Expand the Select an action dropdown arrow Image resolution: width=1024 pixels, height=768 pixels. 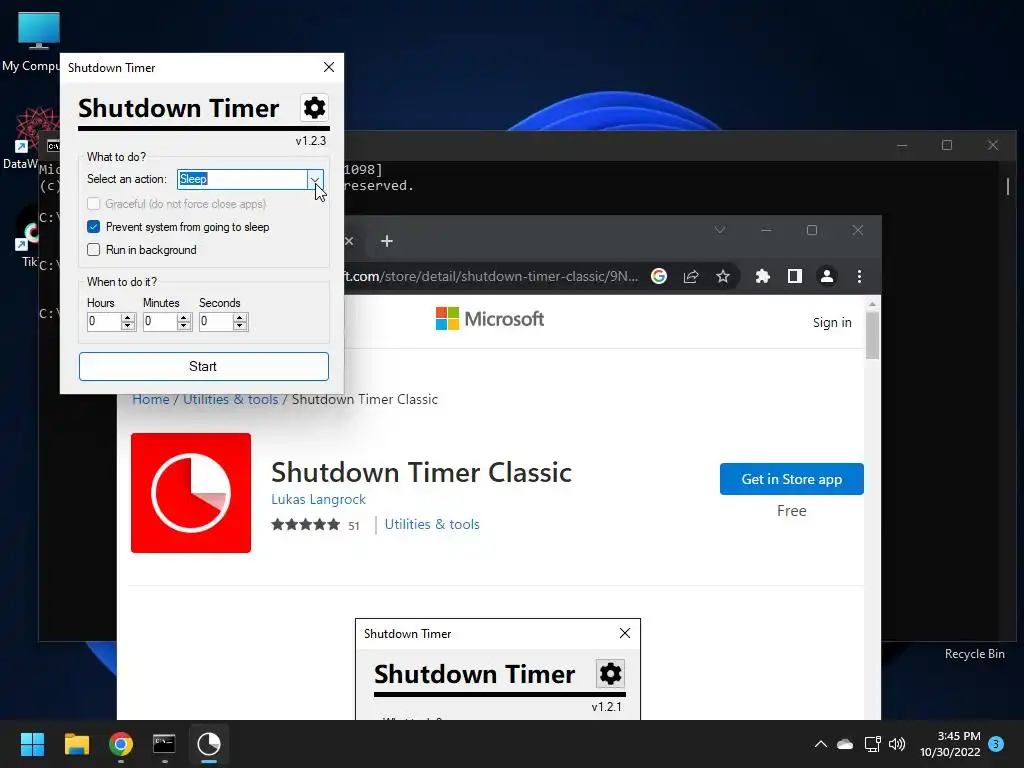[x=315, y=179]
